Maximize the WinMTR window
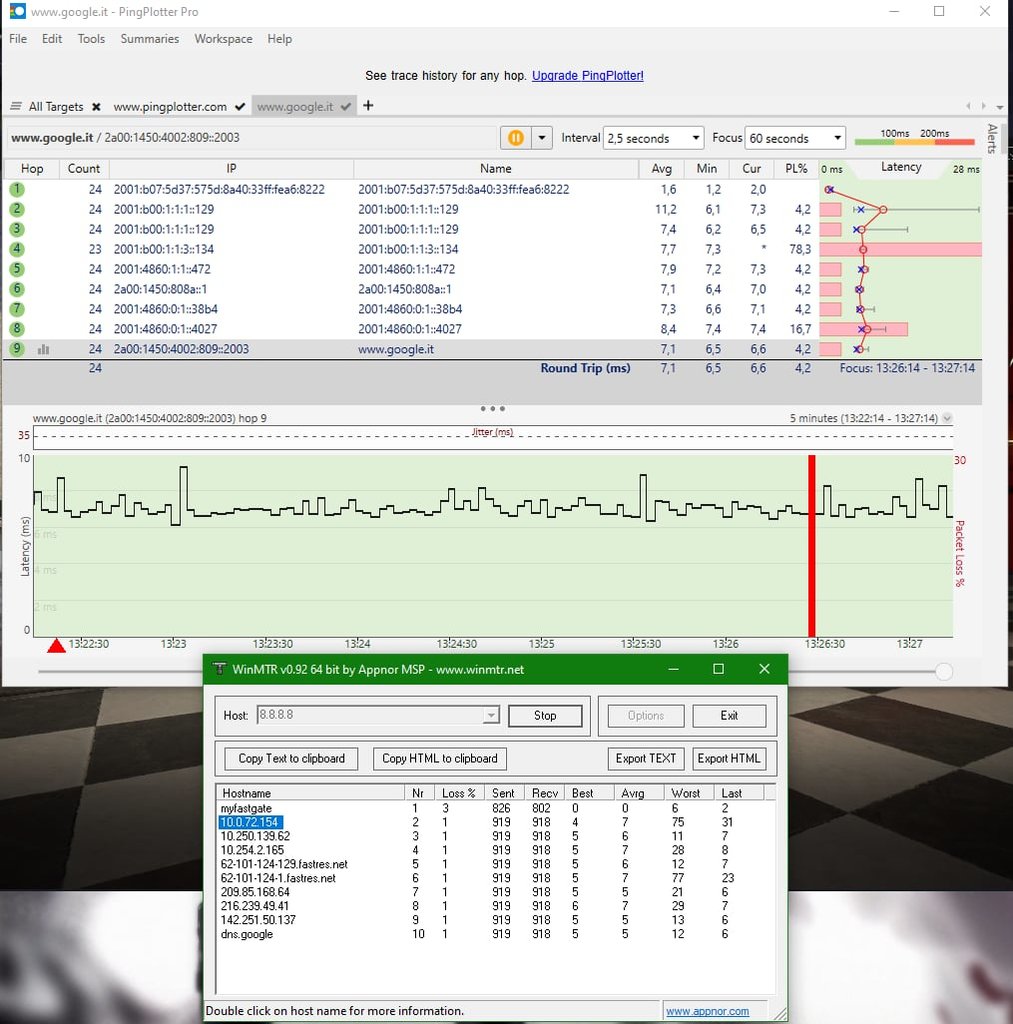The width and height of the screenshot is (1013, 1024). point(718,669)
